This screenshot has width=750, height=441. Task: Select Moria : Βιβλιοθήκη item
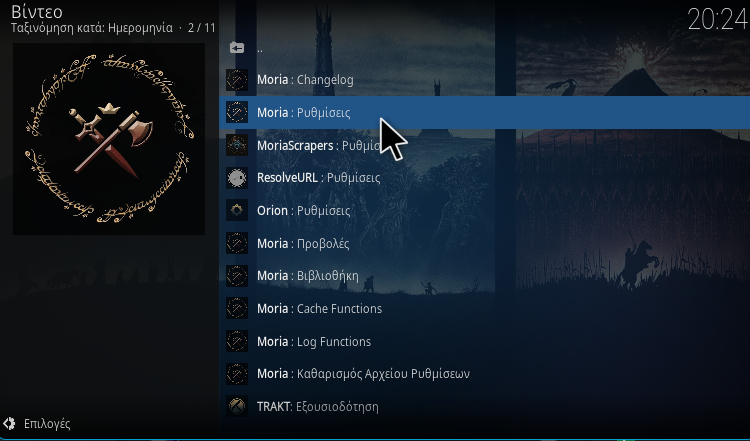pyautogui.click(x=485, y=276)
